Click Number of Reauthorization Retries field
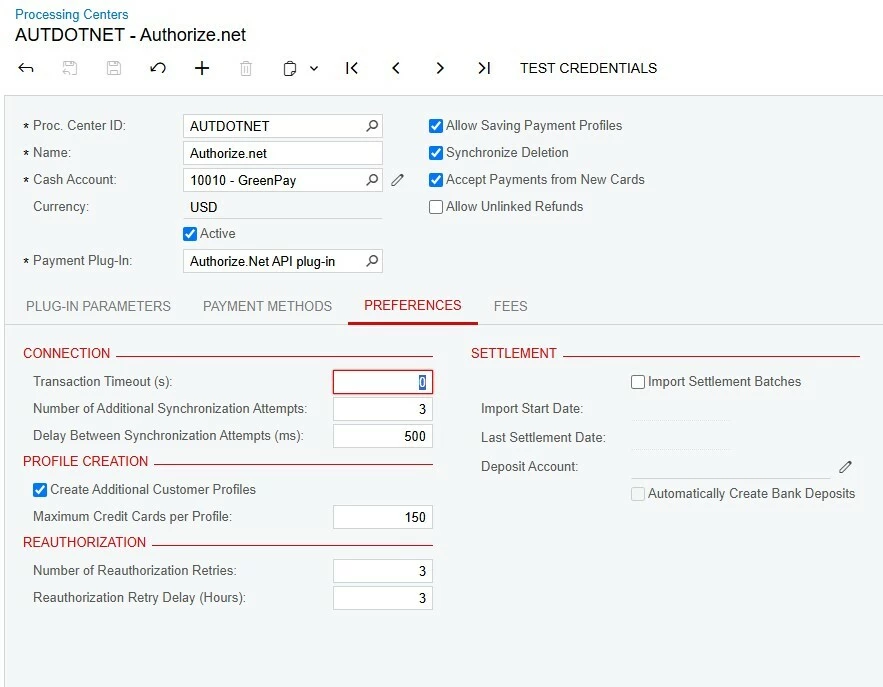The image size is (883, 687). point(383,571)
